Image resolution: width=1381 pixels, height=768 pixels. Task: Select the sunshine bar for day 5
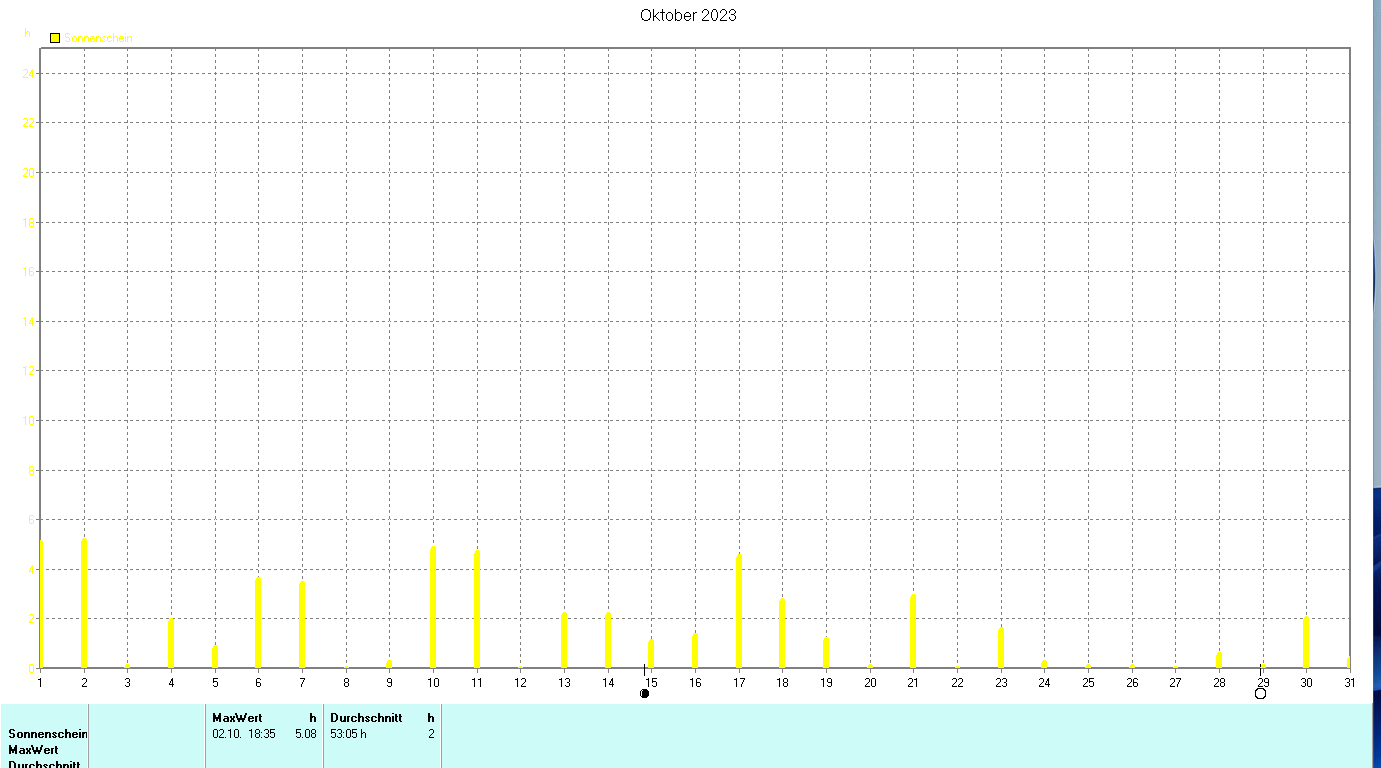point(215,657)
